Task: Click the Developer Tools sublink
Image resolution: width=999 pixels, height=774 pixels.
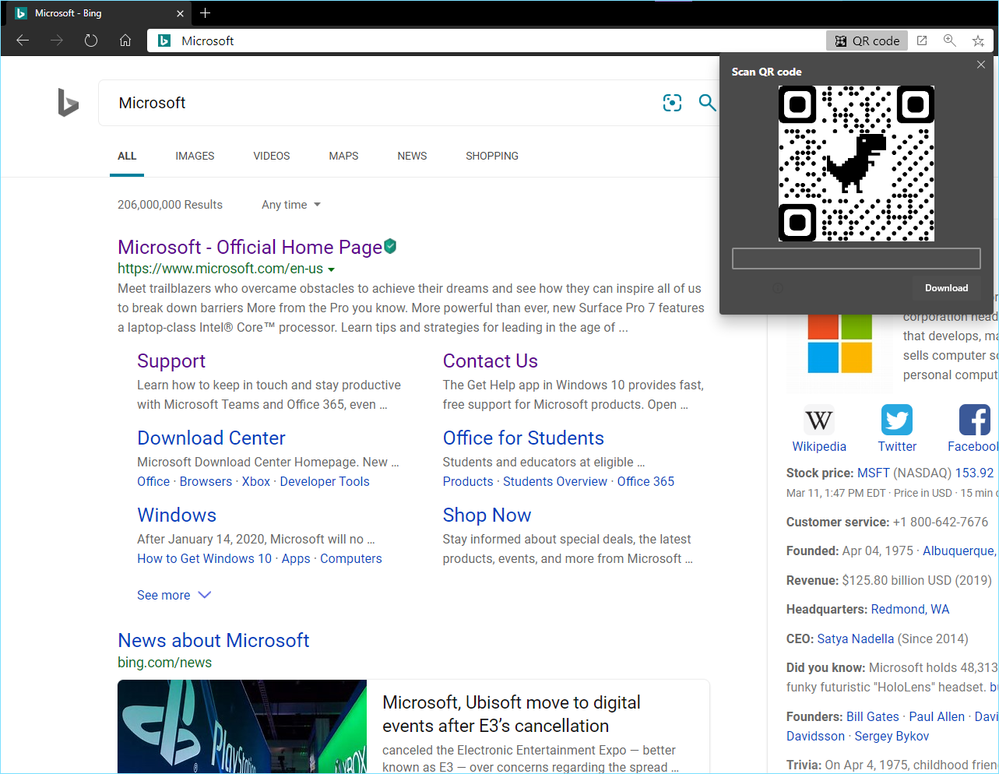Action: (x=325, y=482)
